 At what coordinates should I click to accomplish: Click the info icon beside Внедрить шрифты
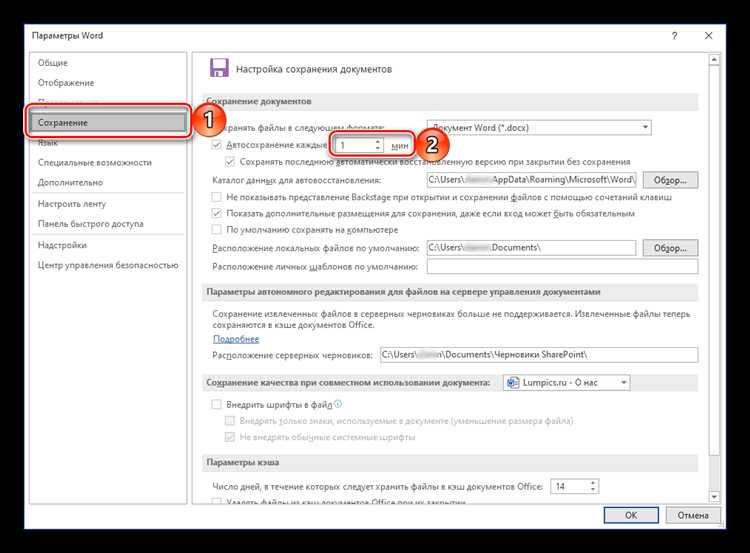point(338,404)
